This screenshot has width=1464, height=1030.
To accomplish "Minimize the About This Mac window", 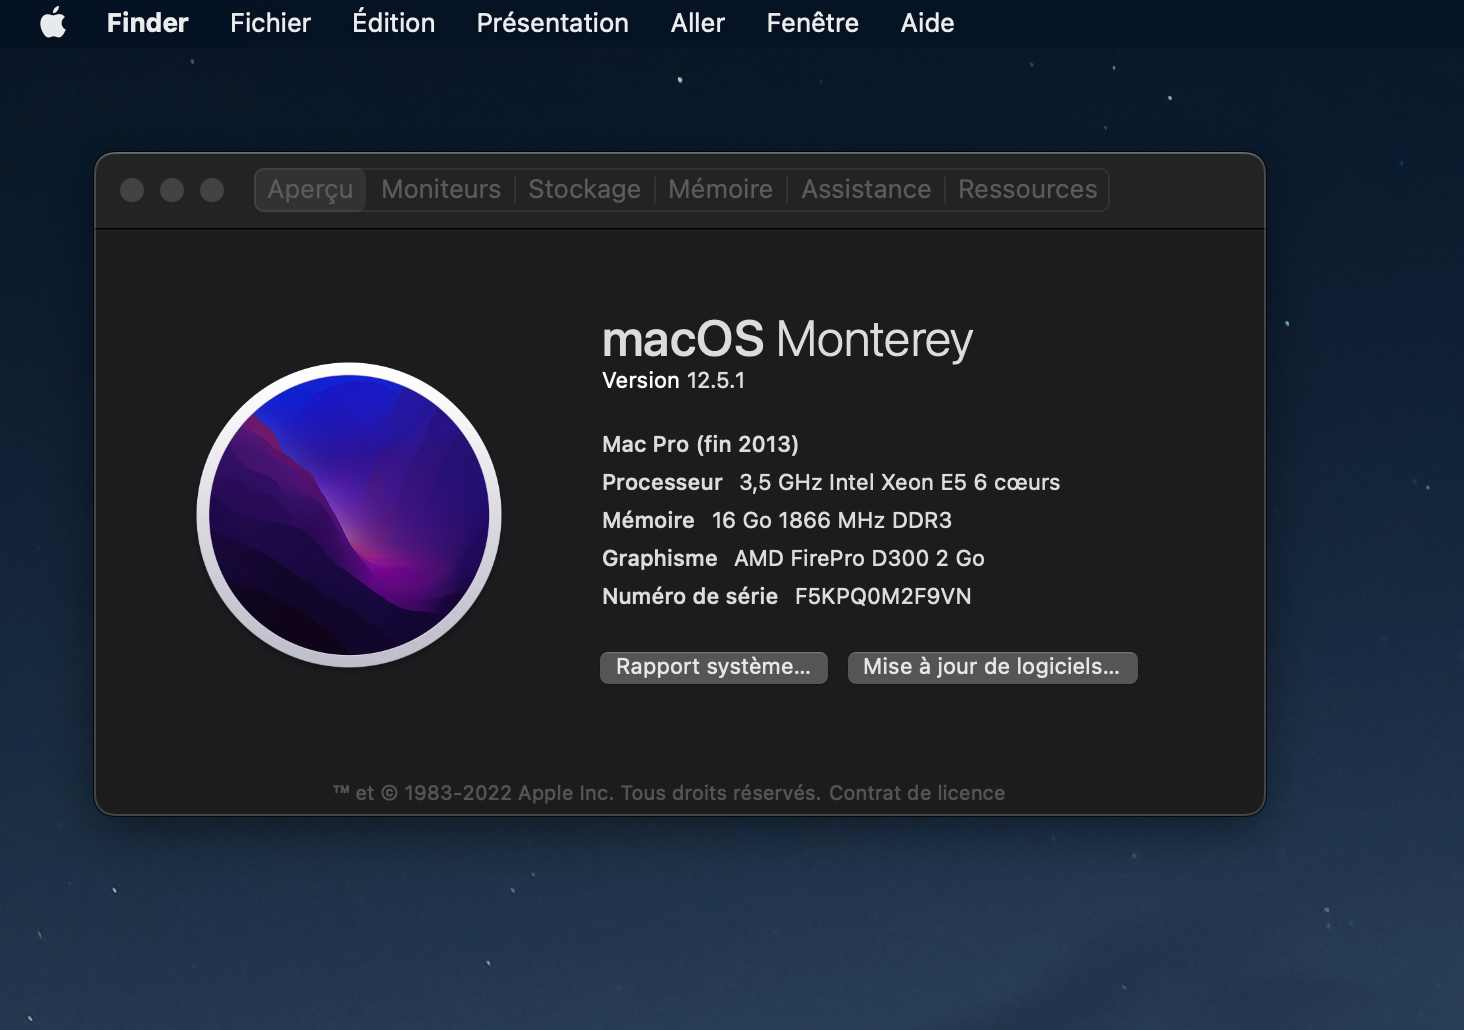I will pos(172,190).
